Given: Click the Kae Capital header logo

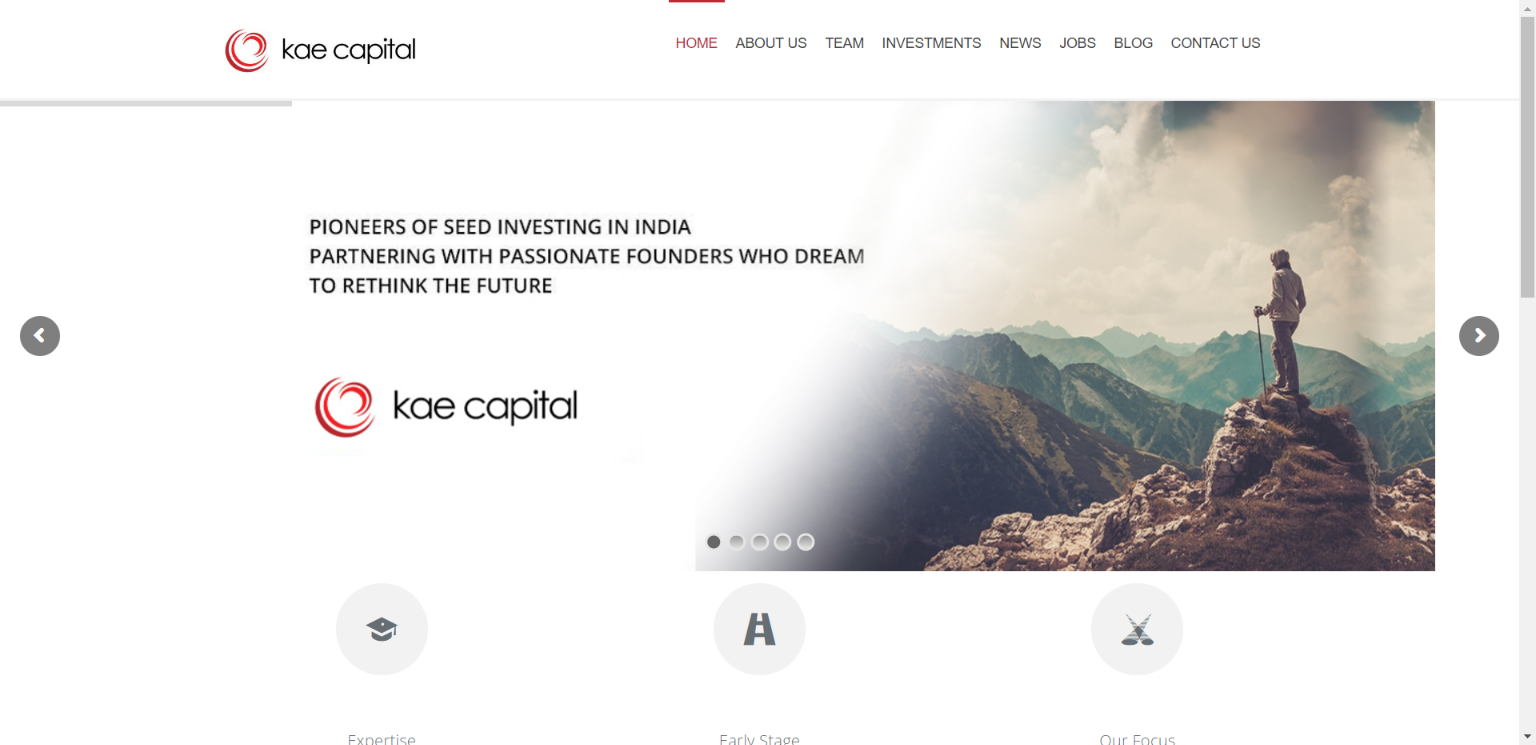Looking at the screenshot, I should [x=320, y=50].
